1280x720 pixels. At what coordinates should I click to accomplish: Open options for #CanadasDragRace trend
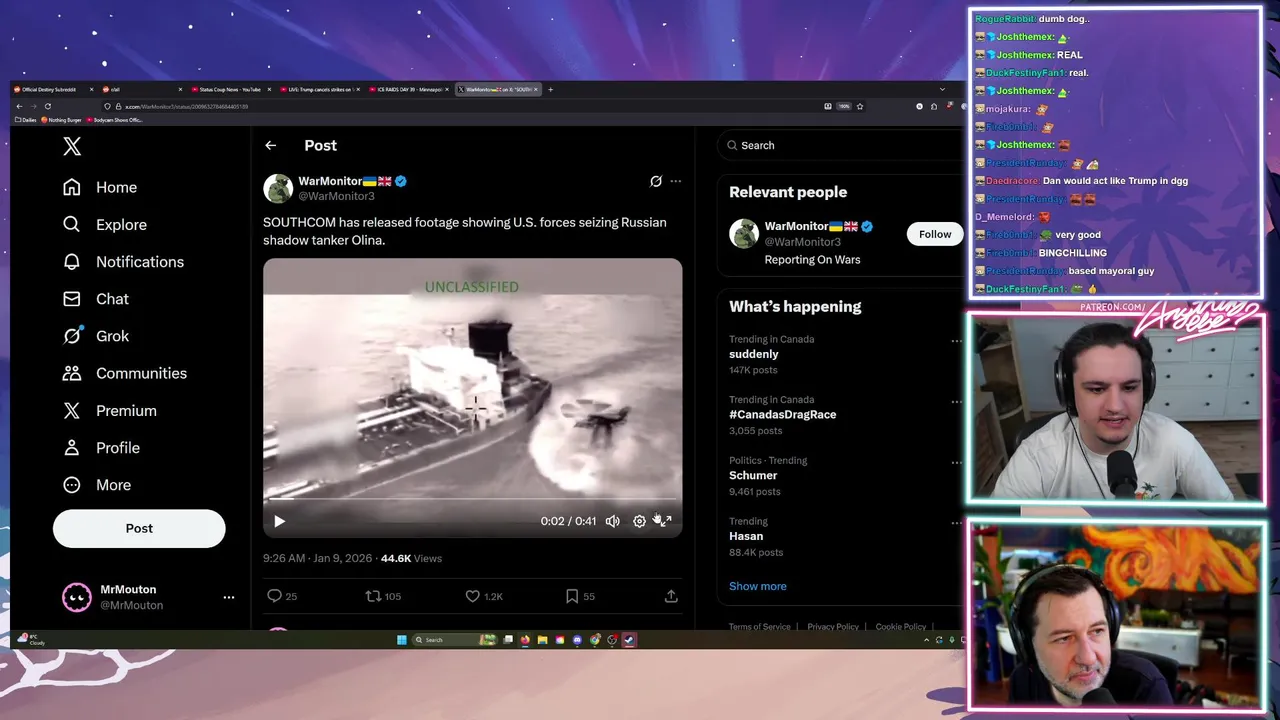(956, 402)
